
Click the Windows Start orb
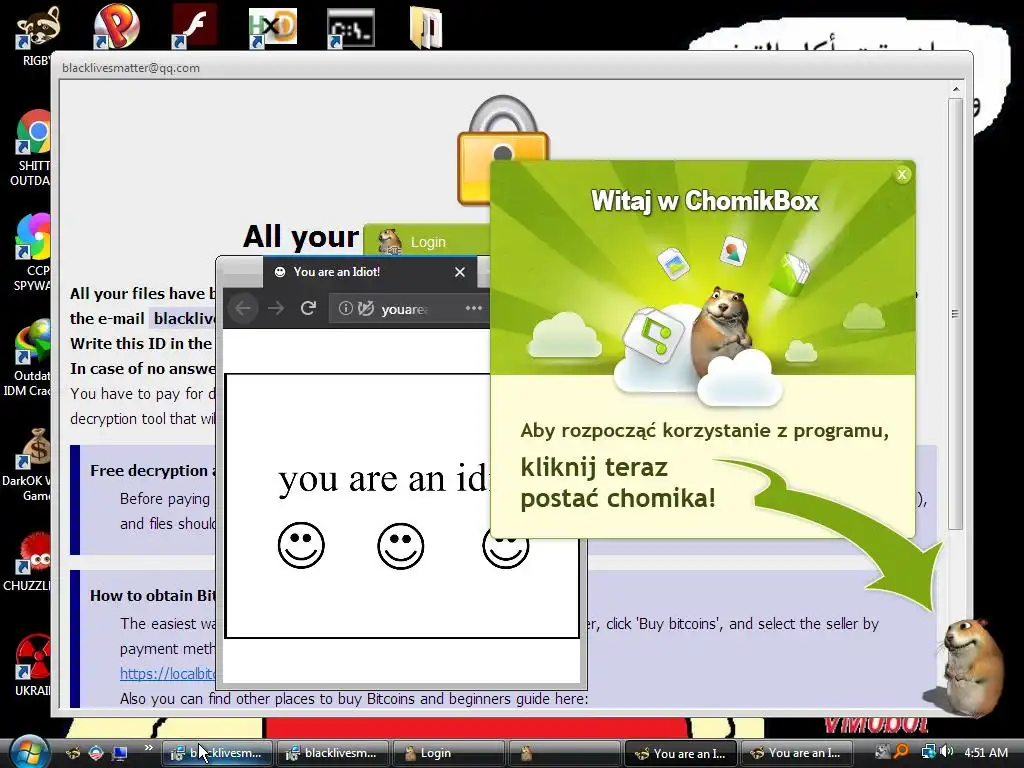pos(29,751)
